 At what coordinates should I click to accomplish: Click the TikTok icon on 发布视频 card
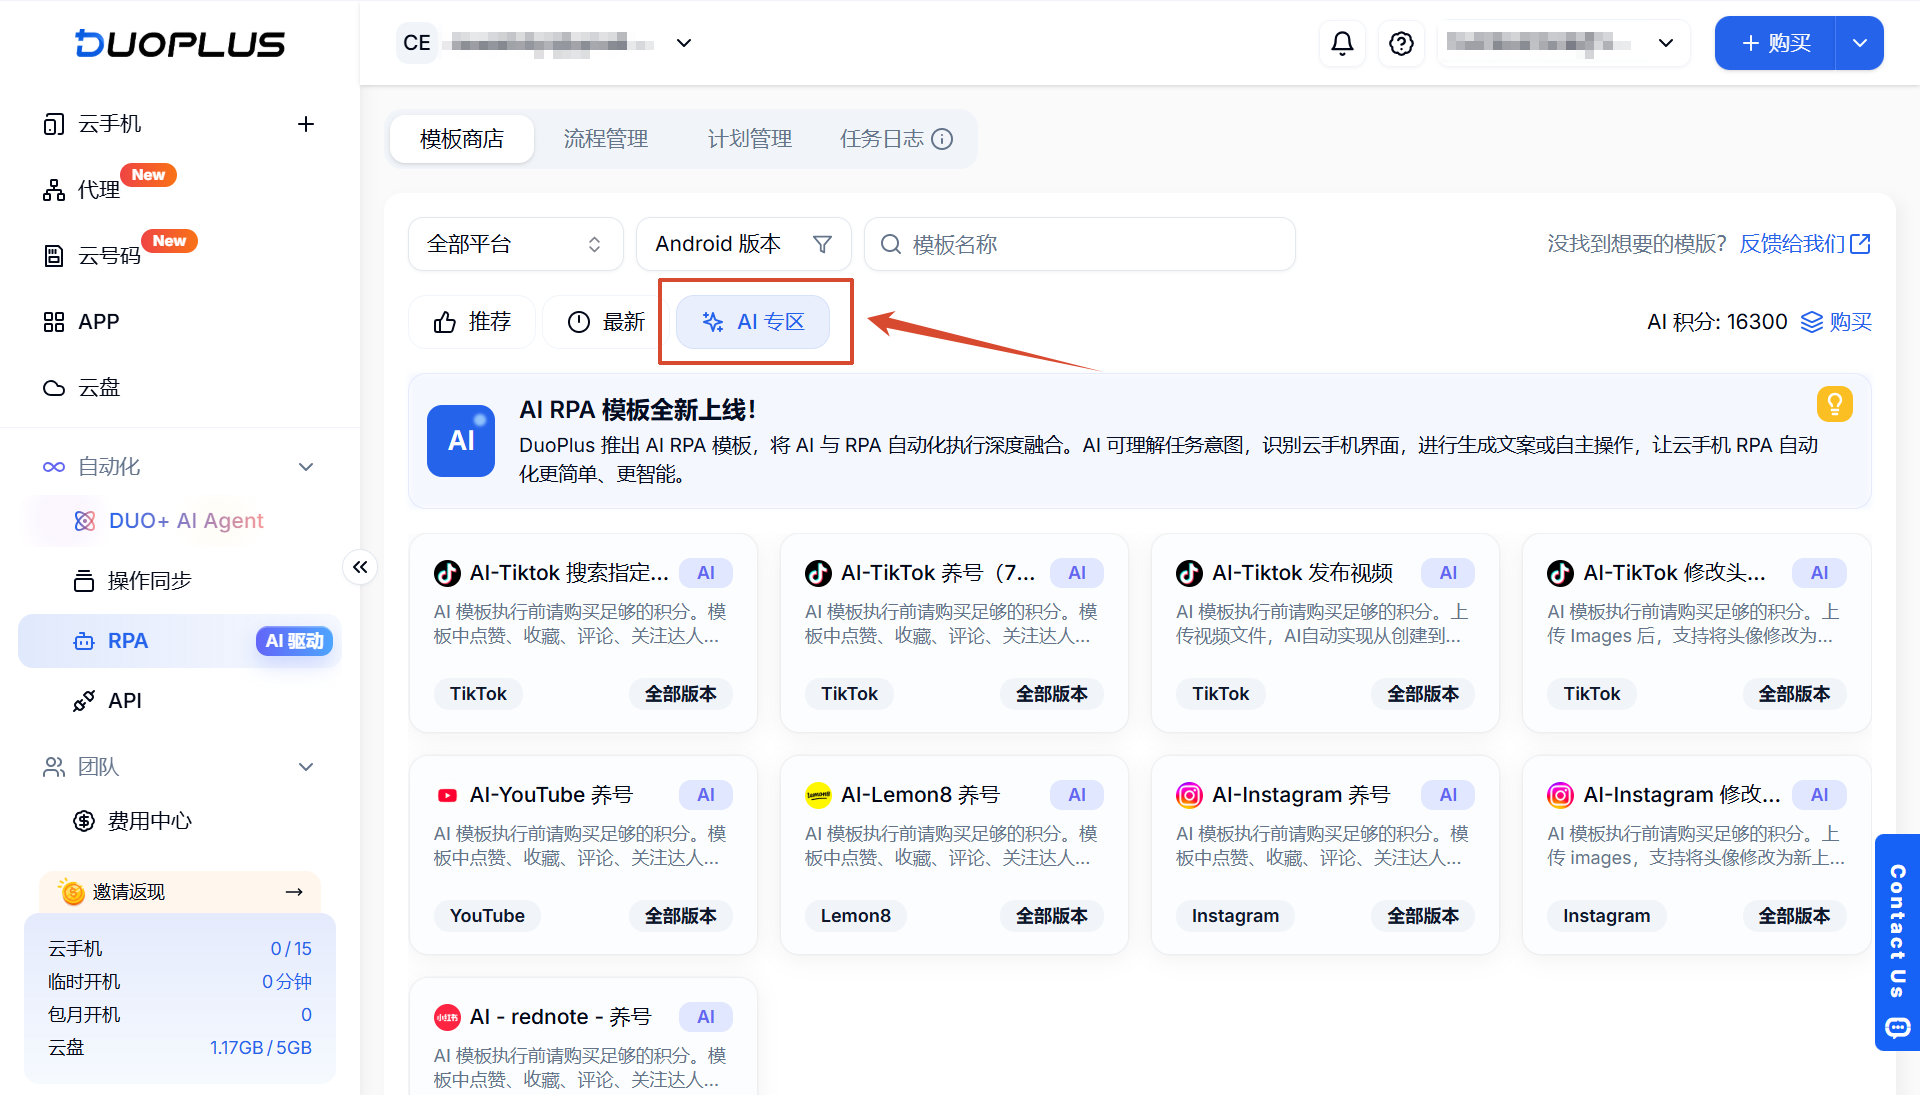[1189, 573]
